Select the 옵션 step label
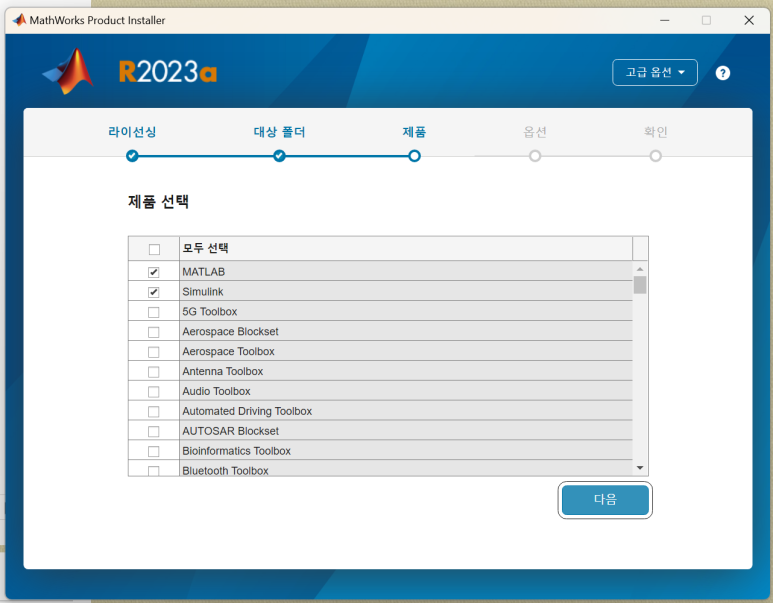Image resolution: width=773 pixels, height=603 pixels. click(x=535, y=132)
